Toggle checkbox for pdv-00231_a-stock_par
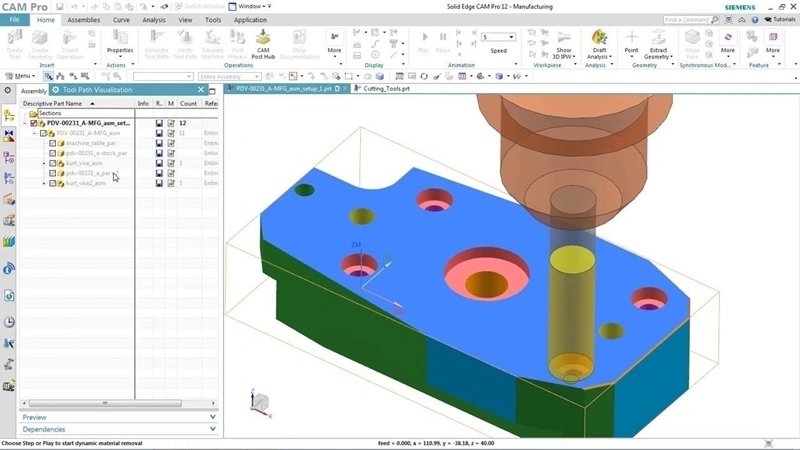The height and width of the screenshot is (450, 800). pos(53,153)
